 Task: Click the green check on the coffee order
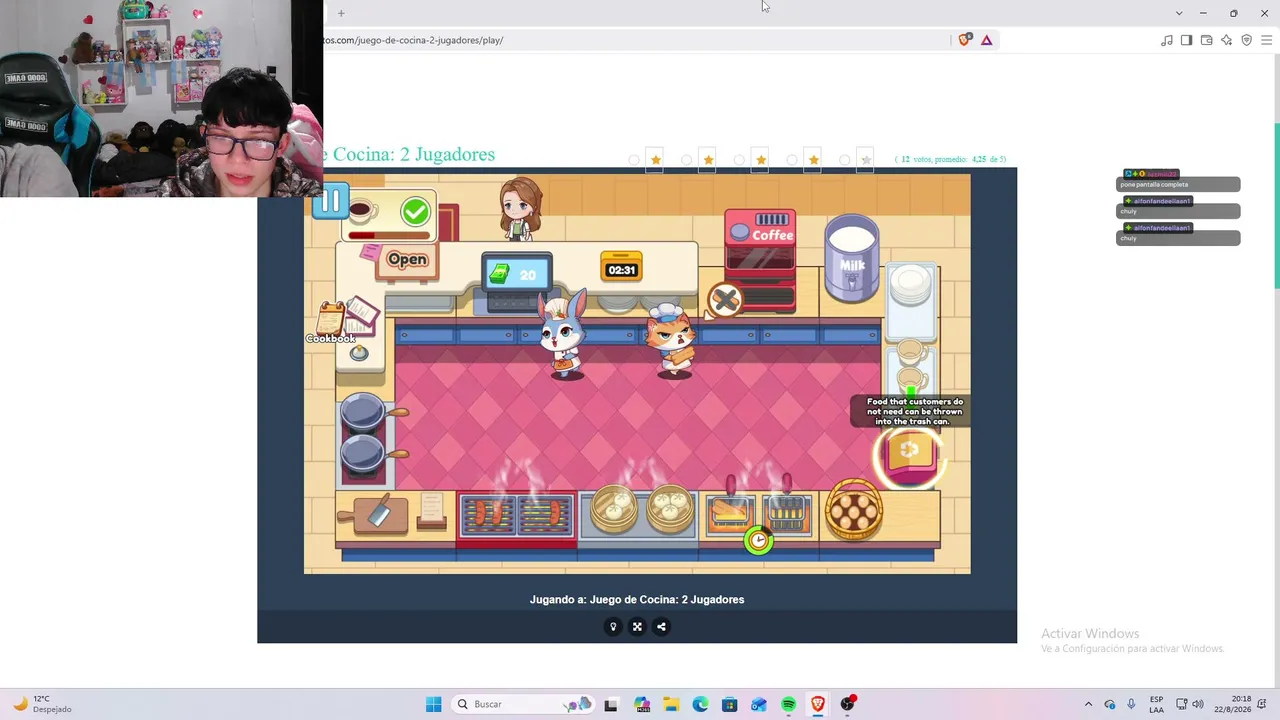(415, 211)
